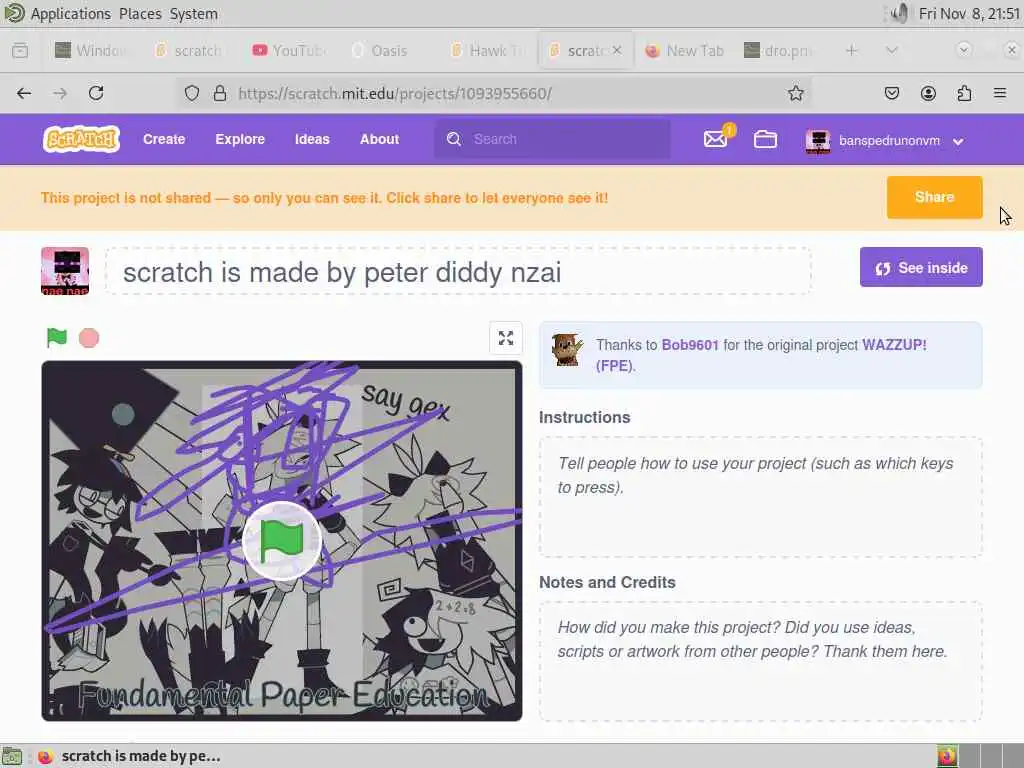Click the volume icon in the system panel

click(x=899, y=13)
